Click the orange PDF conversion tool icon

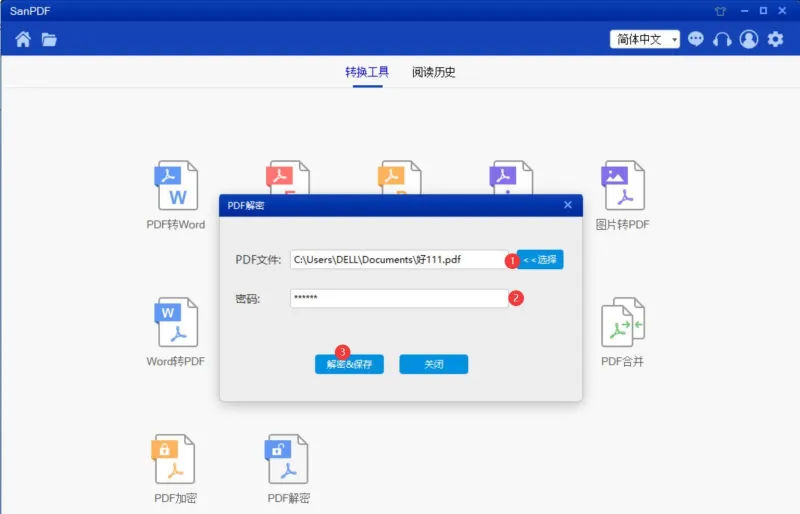pyautogui.click(x=399, y=177)
